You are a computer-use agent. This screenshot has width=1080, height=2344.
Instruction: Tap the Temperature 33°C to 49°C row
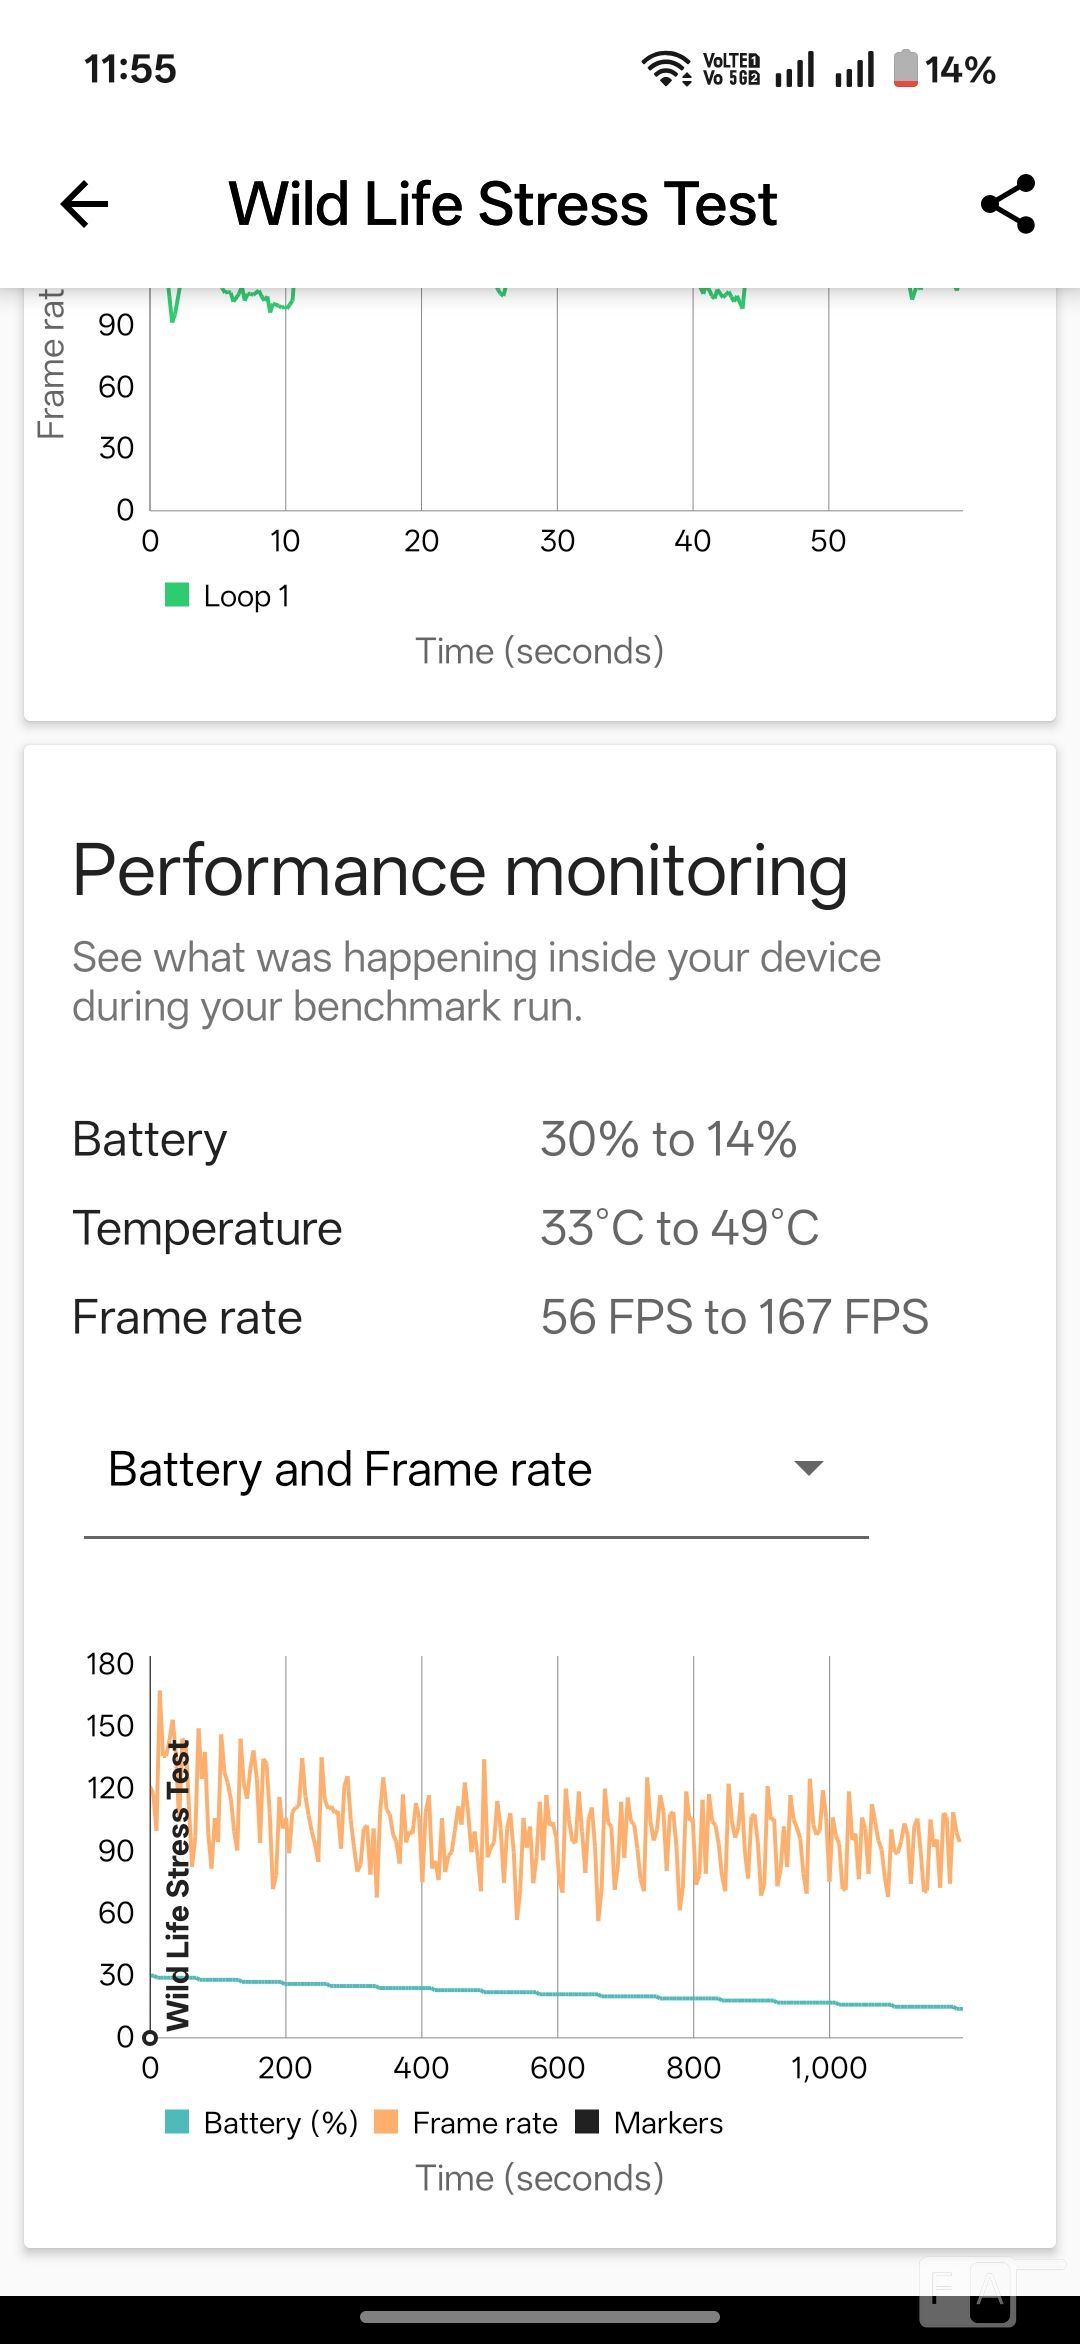tap(445, 1228)
